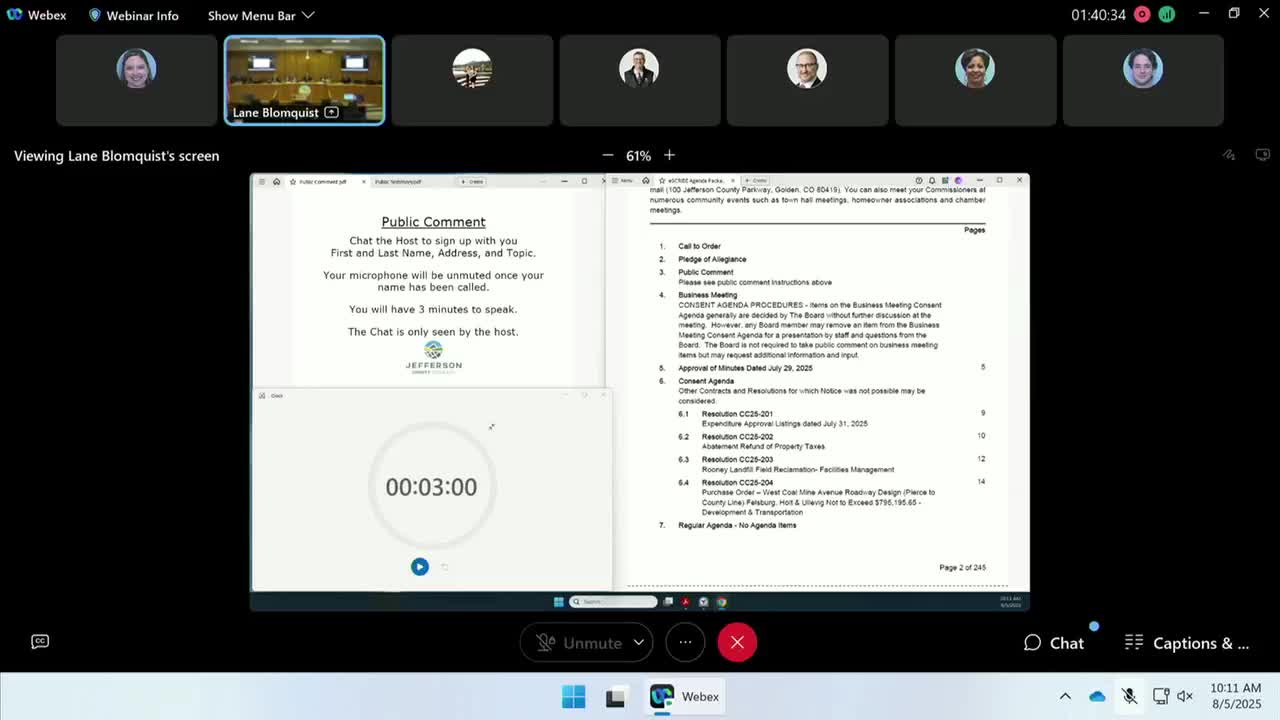This screenshot has width=1280, height=720.
Task: Start the 00:03:00 timer with play button
Action: tap(420, 567)
